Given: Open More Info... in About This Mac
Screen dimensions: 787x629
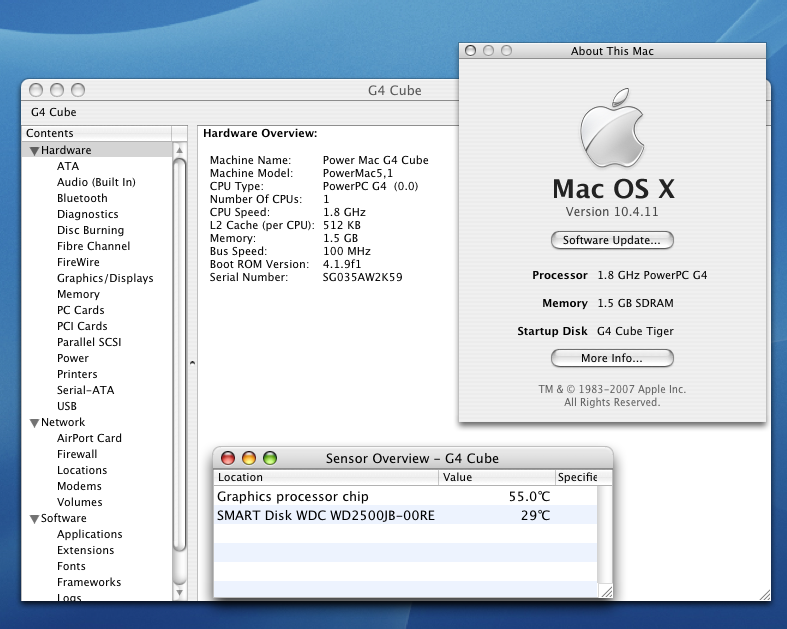Looking at the screenshot, I should coord(612,358).
